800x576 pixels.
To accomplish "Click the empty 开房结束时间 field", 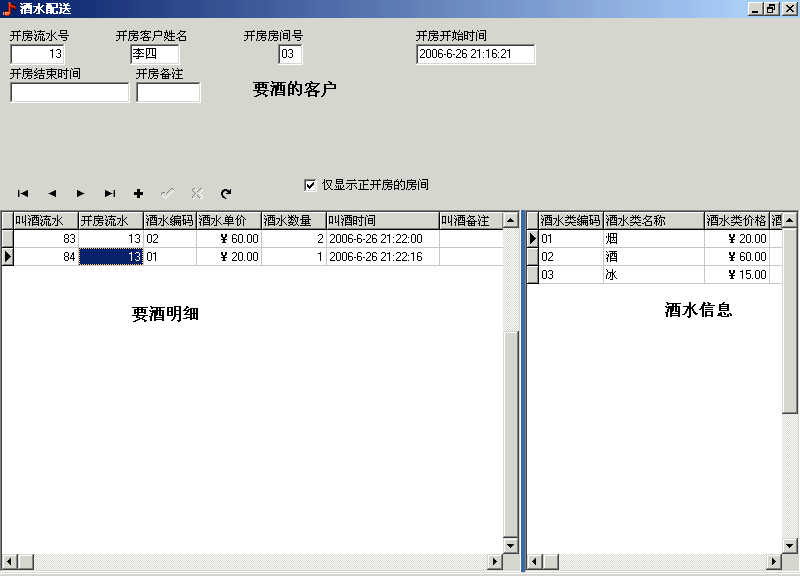I will 69,92.
